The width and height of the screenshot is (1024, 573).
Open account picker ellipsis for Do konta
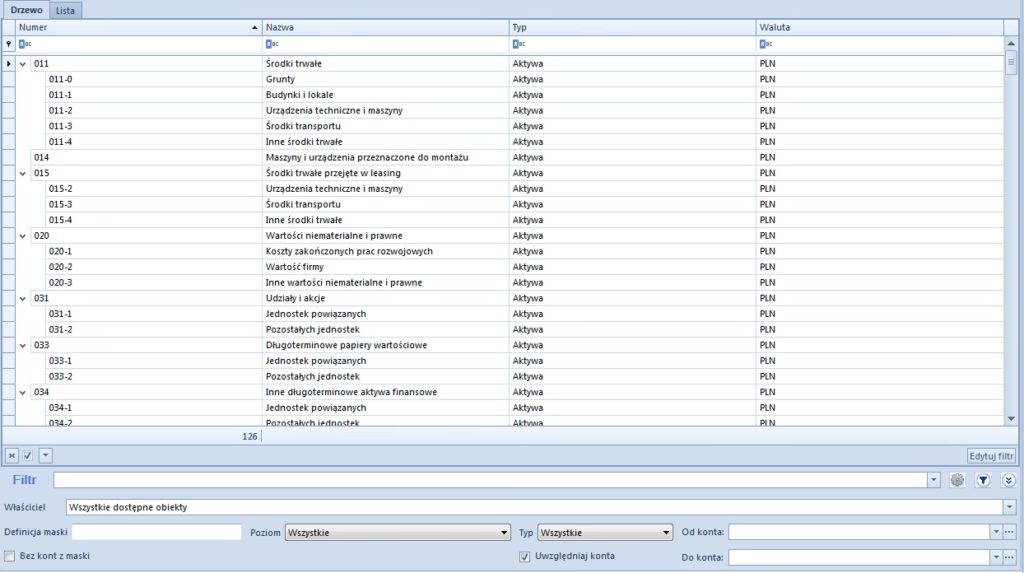(x=1009, y=557)
